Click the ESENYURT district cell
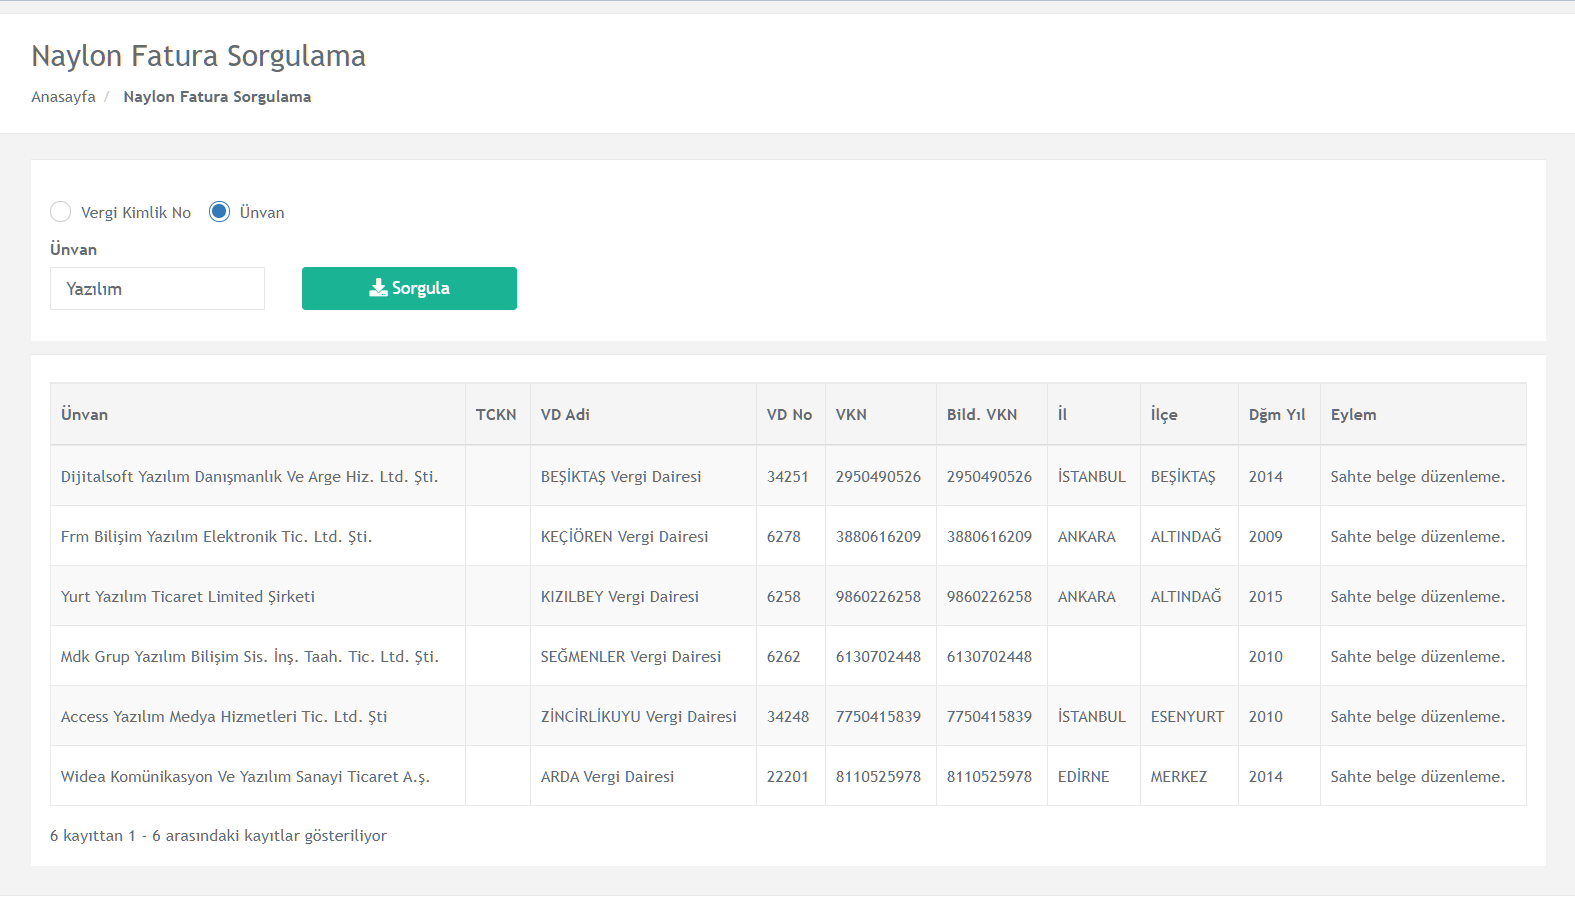 (x=1189, y=716)
